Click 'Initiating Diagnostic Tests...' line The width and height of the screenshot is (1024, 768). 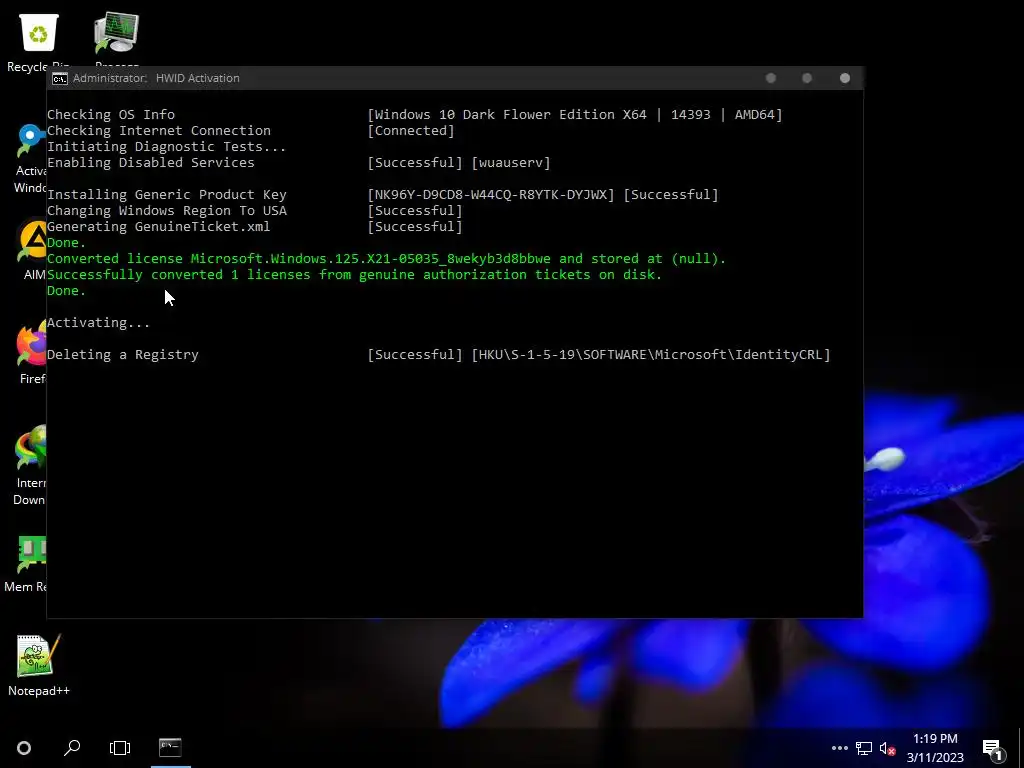(x=167, y=147)
